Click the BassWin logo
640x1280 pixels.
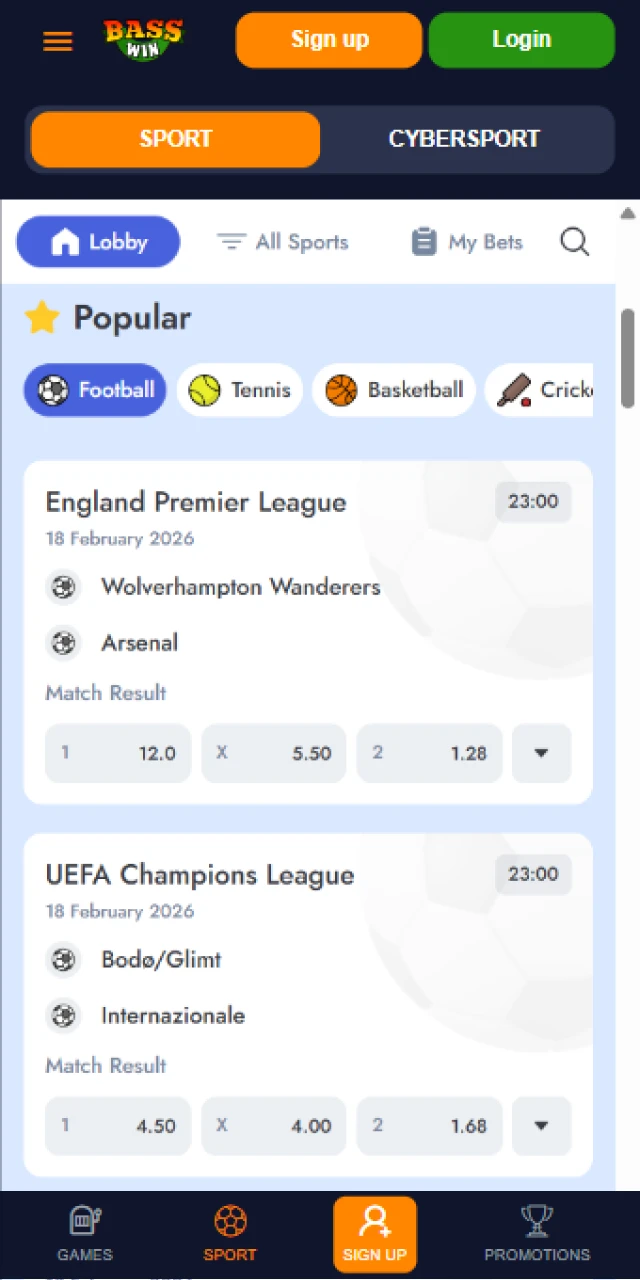pyautogui.click(x=143, y=40)
